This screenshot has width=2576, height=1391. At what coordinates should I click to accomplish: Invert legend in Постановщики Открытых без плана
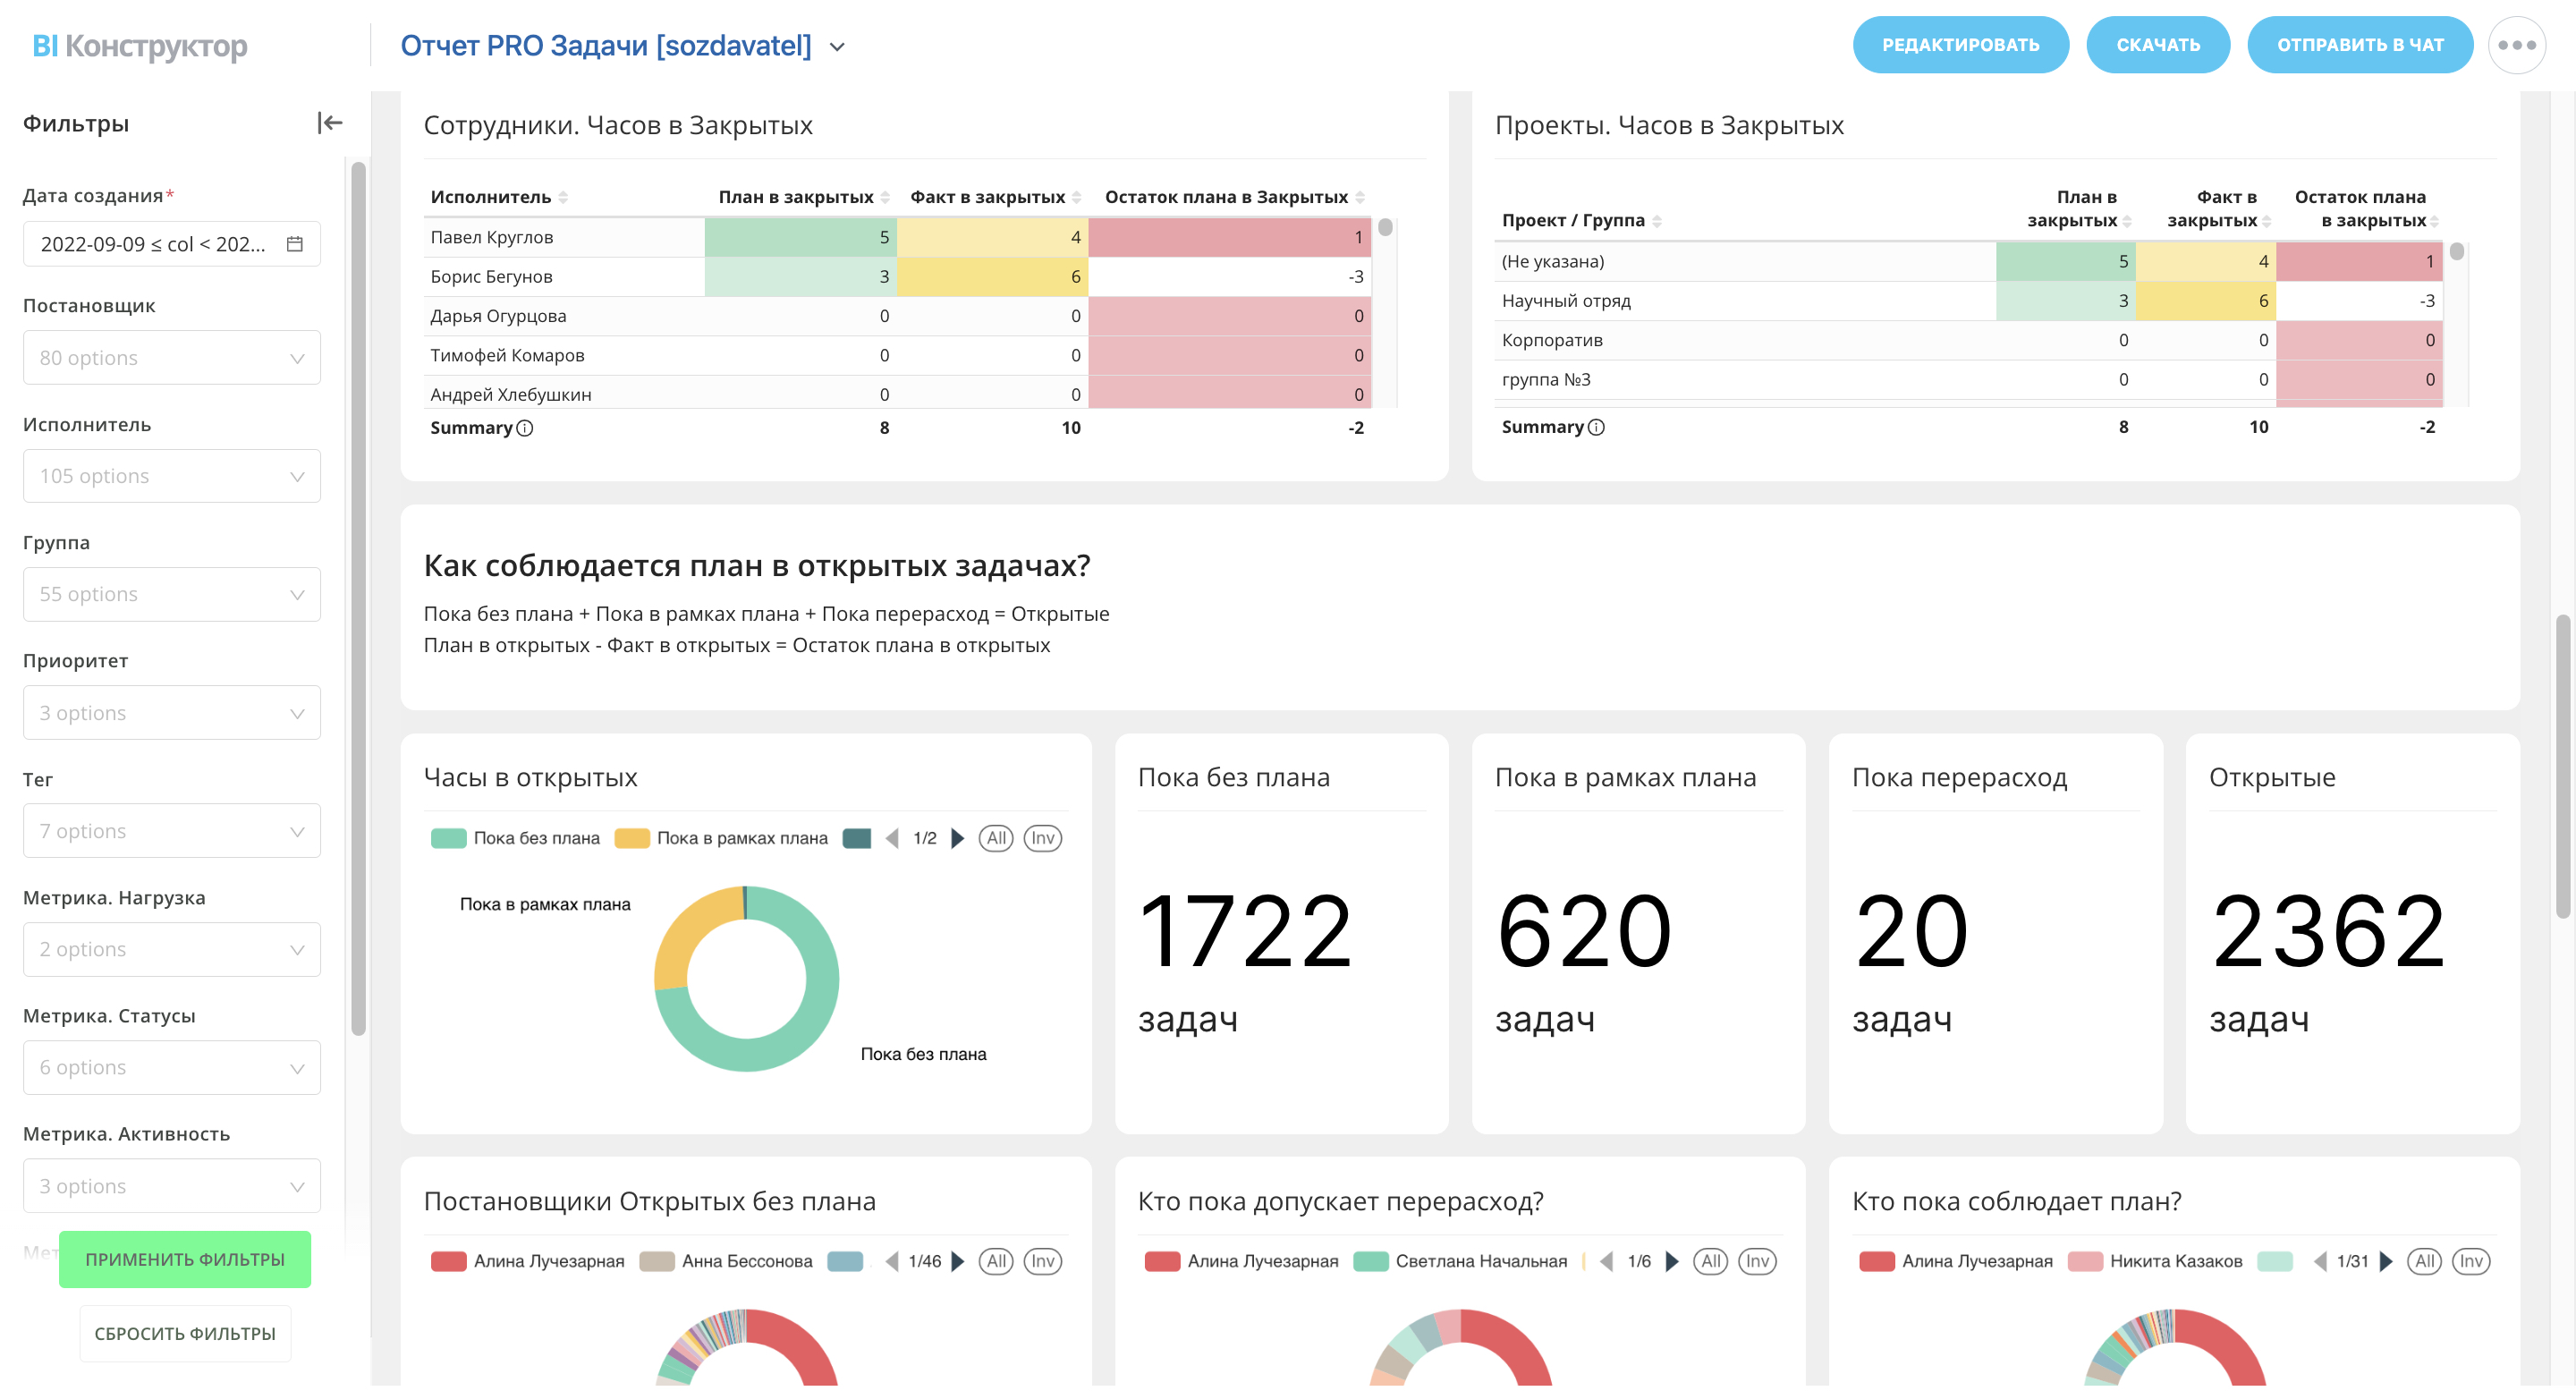[x=1042, y=1261]
